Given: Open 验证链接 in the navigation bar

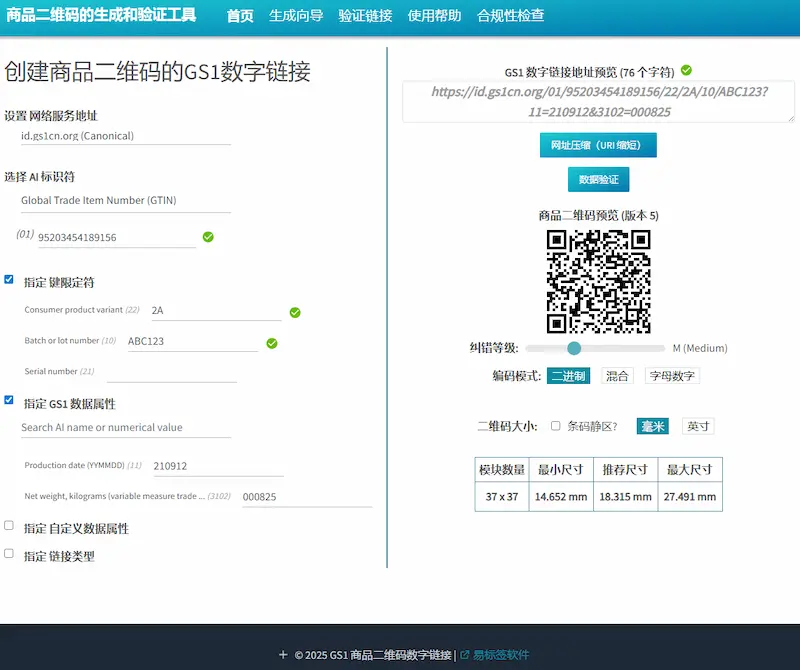Looking at the screenshot, I should tap(365, 16).
